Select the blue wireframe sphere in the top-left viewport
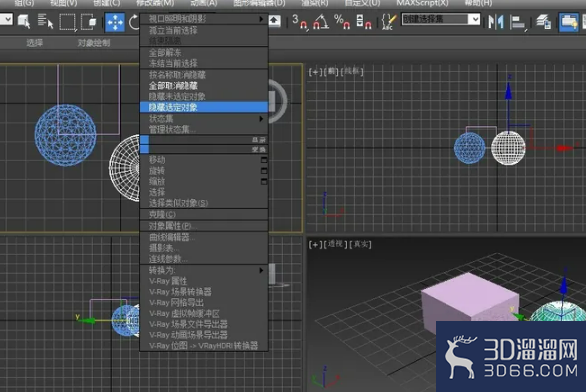The image size is (586, 392). coord(65,135)
